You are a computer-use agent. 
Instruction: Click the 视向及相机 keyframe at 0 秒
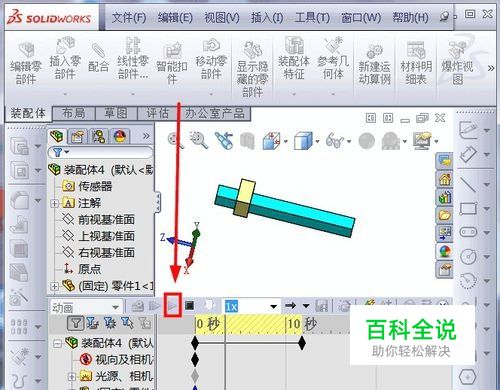click(x=195, y=359)
